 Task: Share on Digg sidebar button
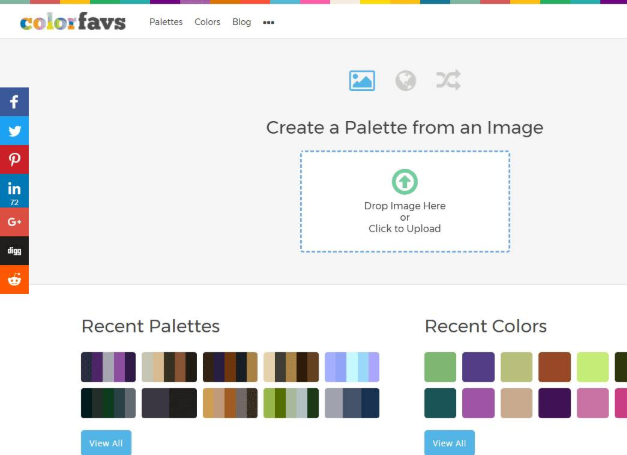14,250
